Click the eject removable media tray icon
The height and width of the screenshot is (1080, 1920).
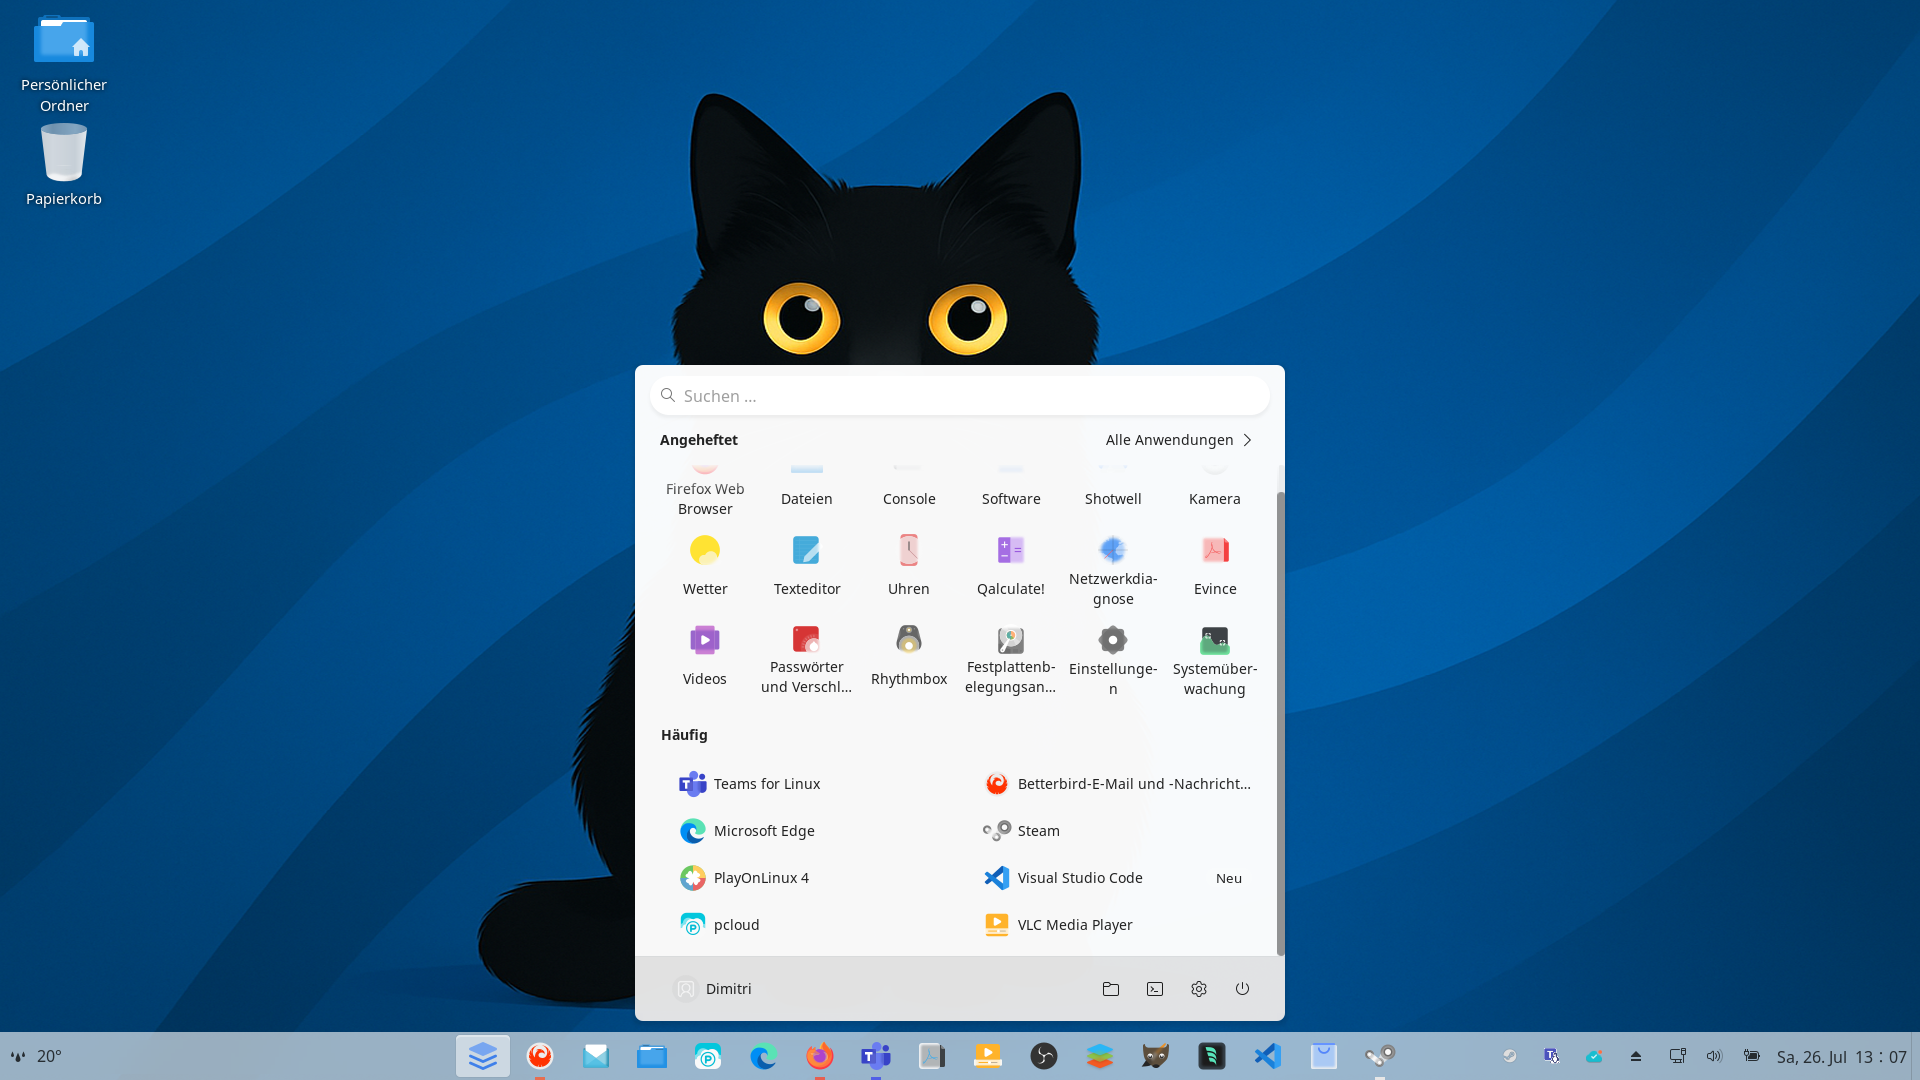[x=1636, y=1056]
